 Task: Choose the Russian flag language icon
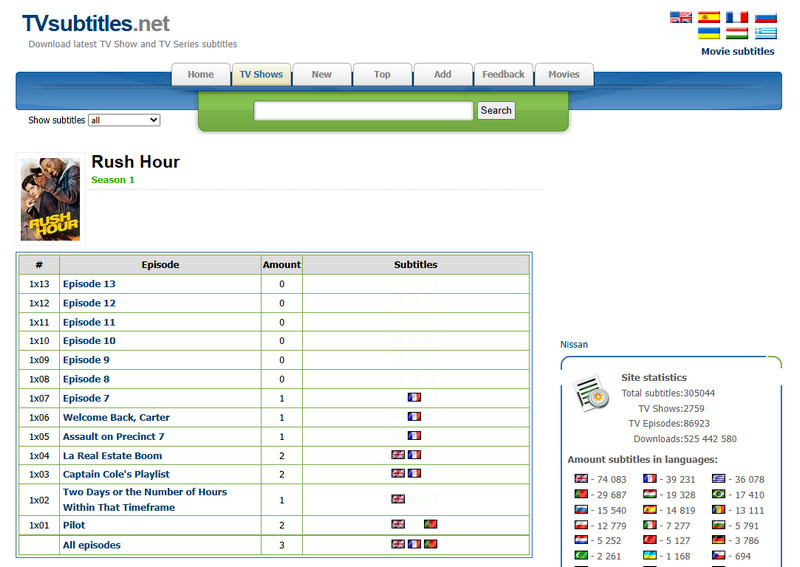tap(766, 17)
